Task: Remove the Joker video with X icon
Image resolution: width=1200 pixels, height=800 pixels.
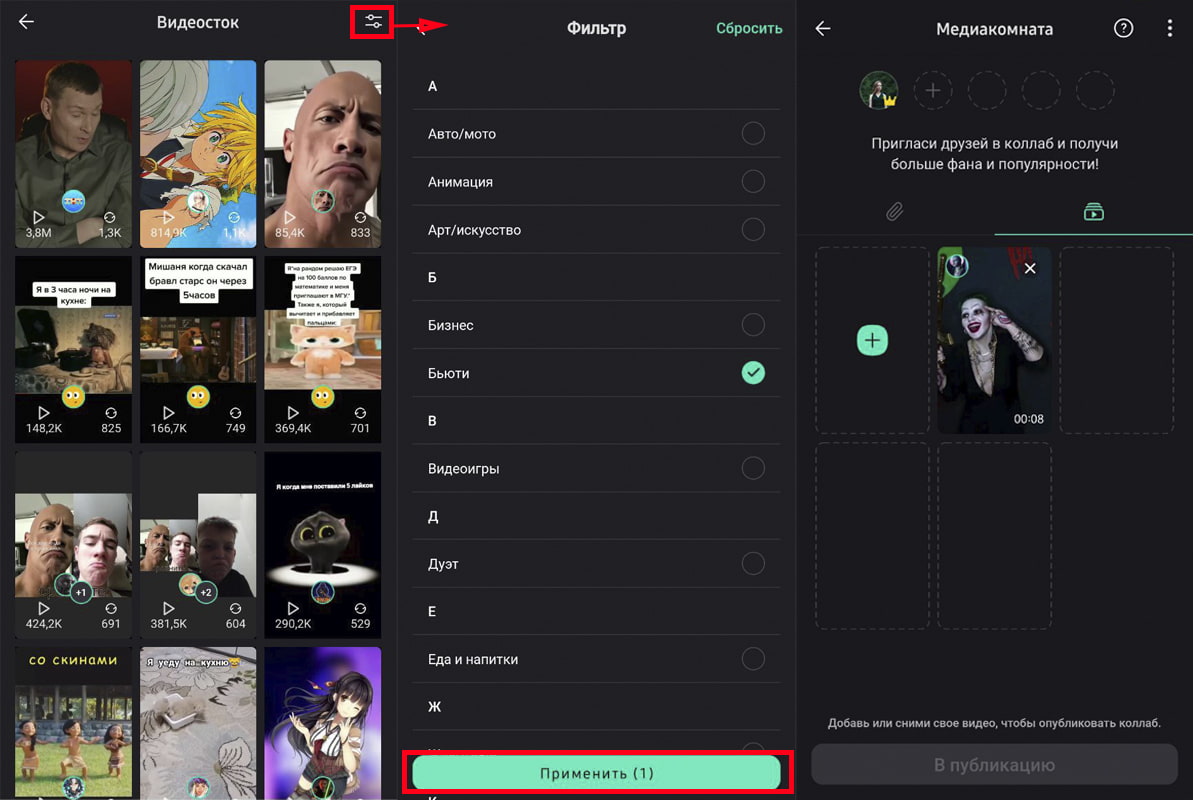Action: tap(1030, 268)
